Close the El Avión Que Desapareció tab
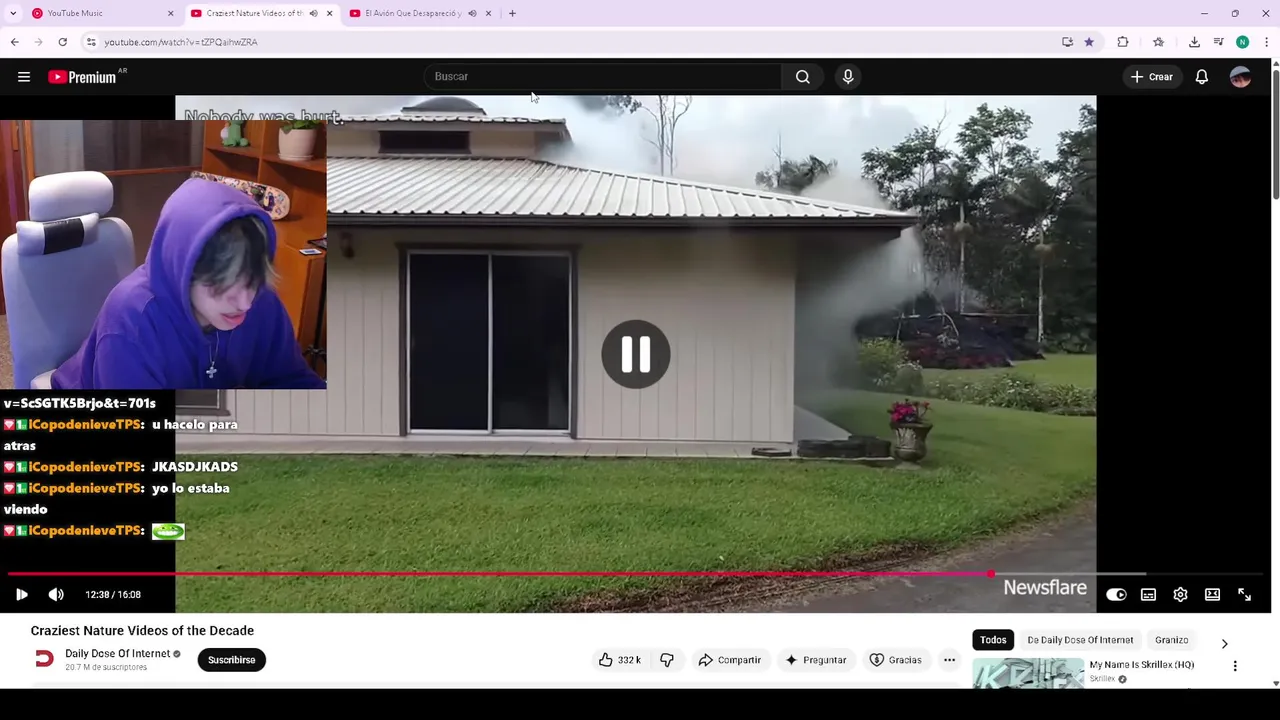 pos(488,13)
